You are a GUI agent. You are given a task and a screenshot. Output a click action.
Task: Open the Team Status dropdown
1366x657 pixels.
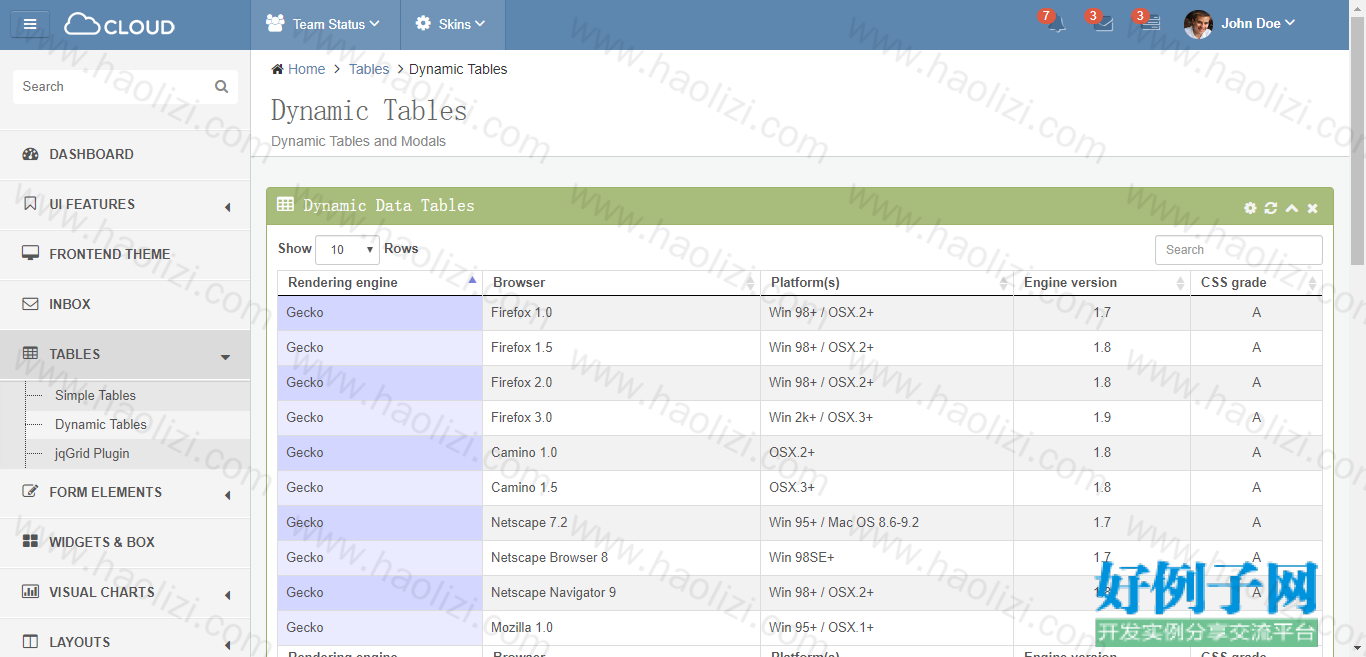tap(325, 25)
